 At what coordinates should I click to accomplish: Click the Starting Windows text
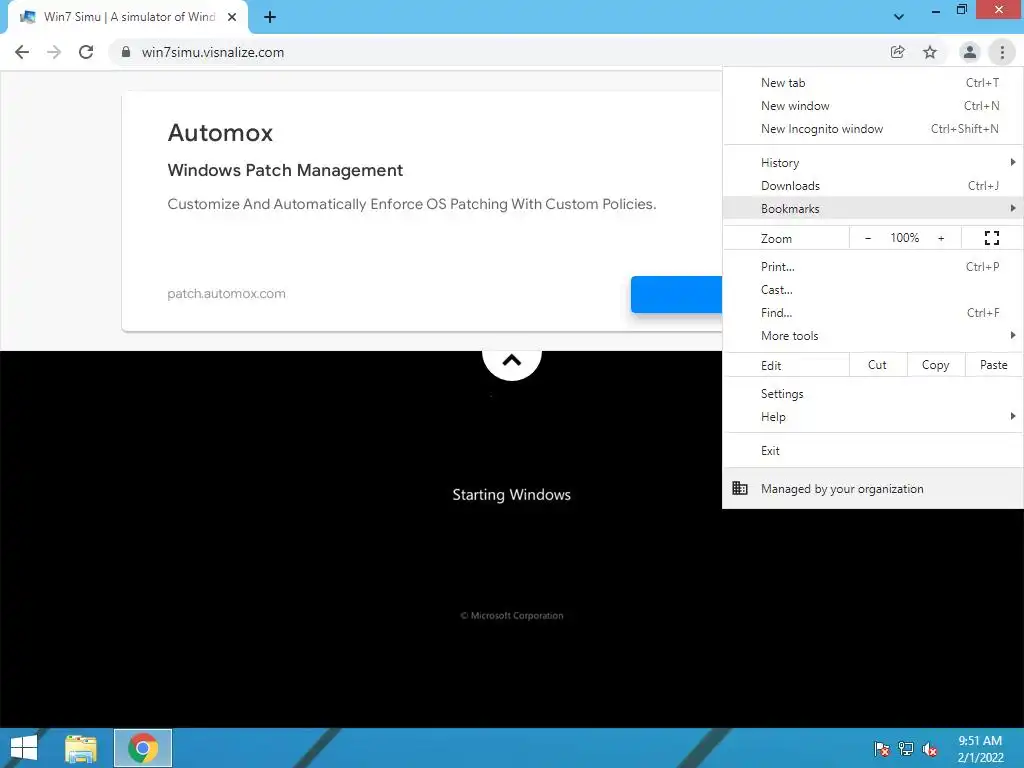[511, 494]
